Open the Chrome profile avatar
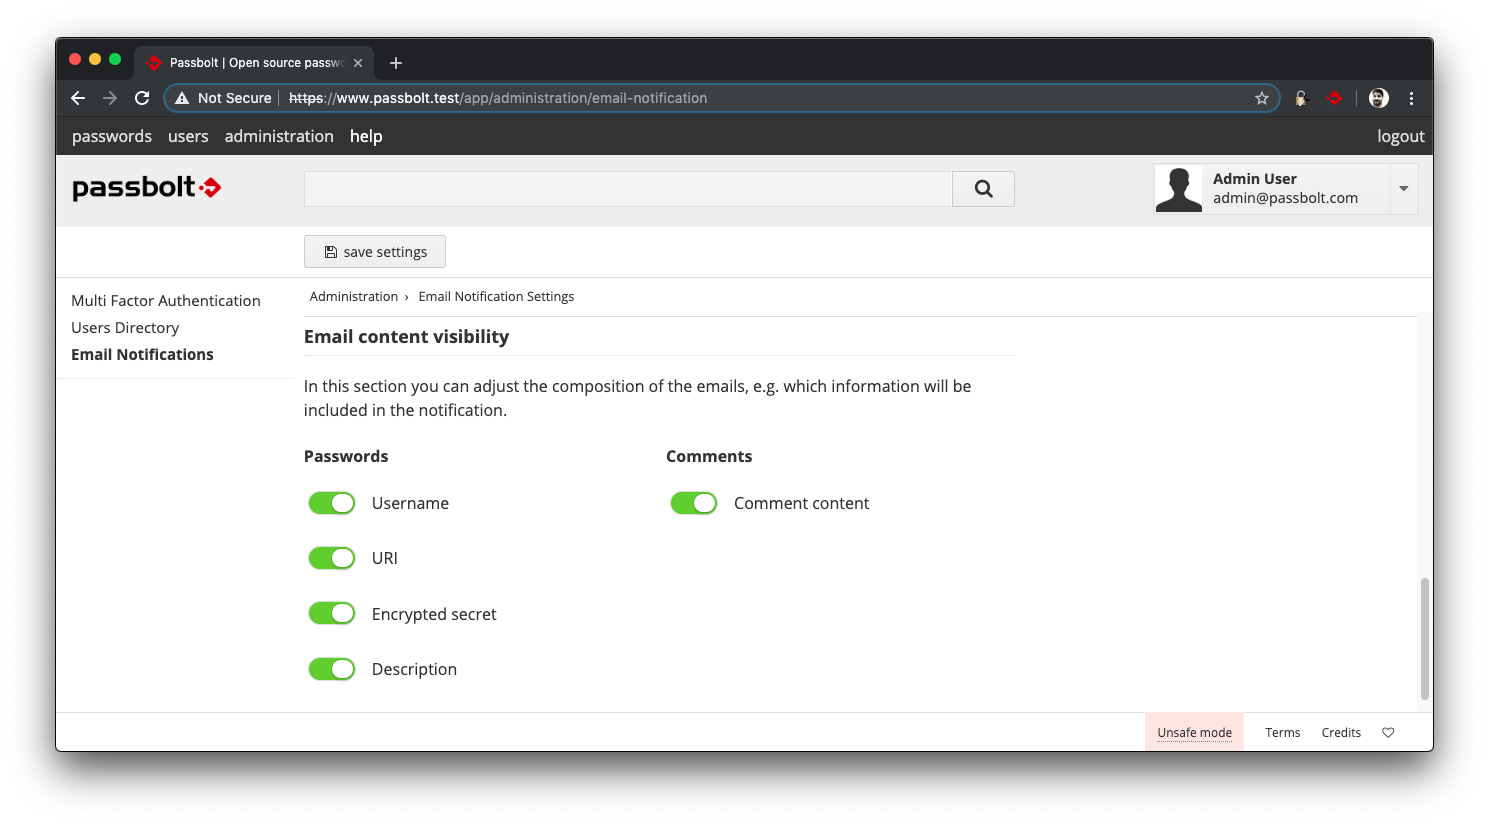This screenshot has height=825, width=1489. pos(1379,98)
